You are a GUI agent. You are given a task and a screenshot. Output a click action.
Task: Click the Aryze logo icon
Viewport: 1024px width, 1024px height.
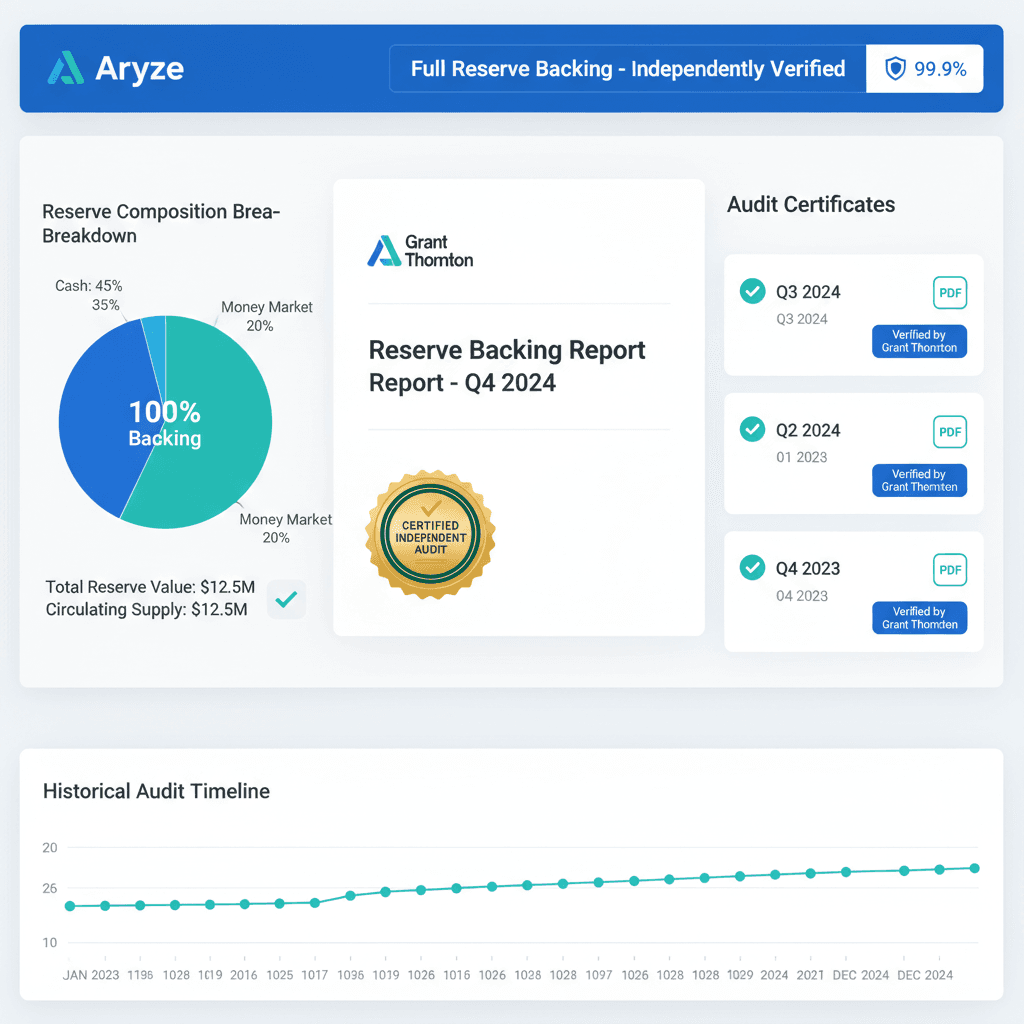pos(64,68)
